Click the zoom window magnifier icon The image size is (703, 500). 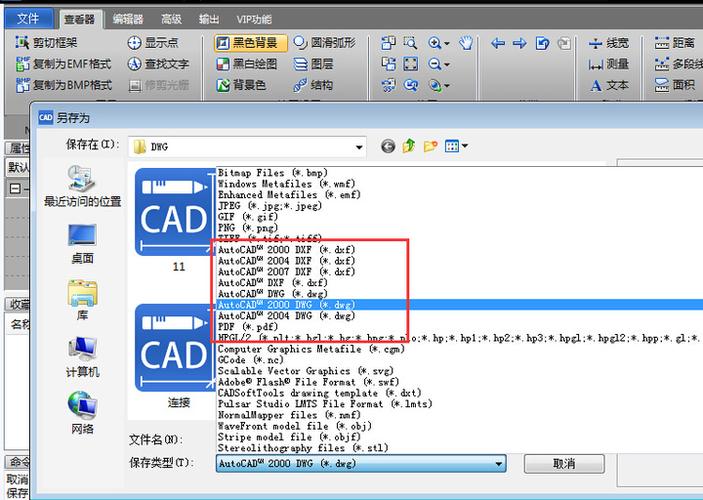point(410,43)
